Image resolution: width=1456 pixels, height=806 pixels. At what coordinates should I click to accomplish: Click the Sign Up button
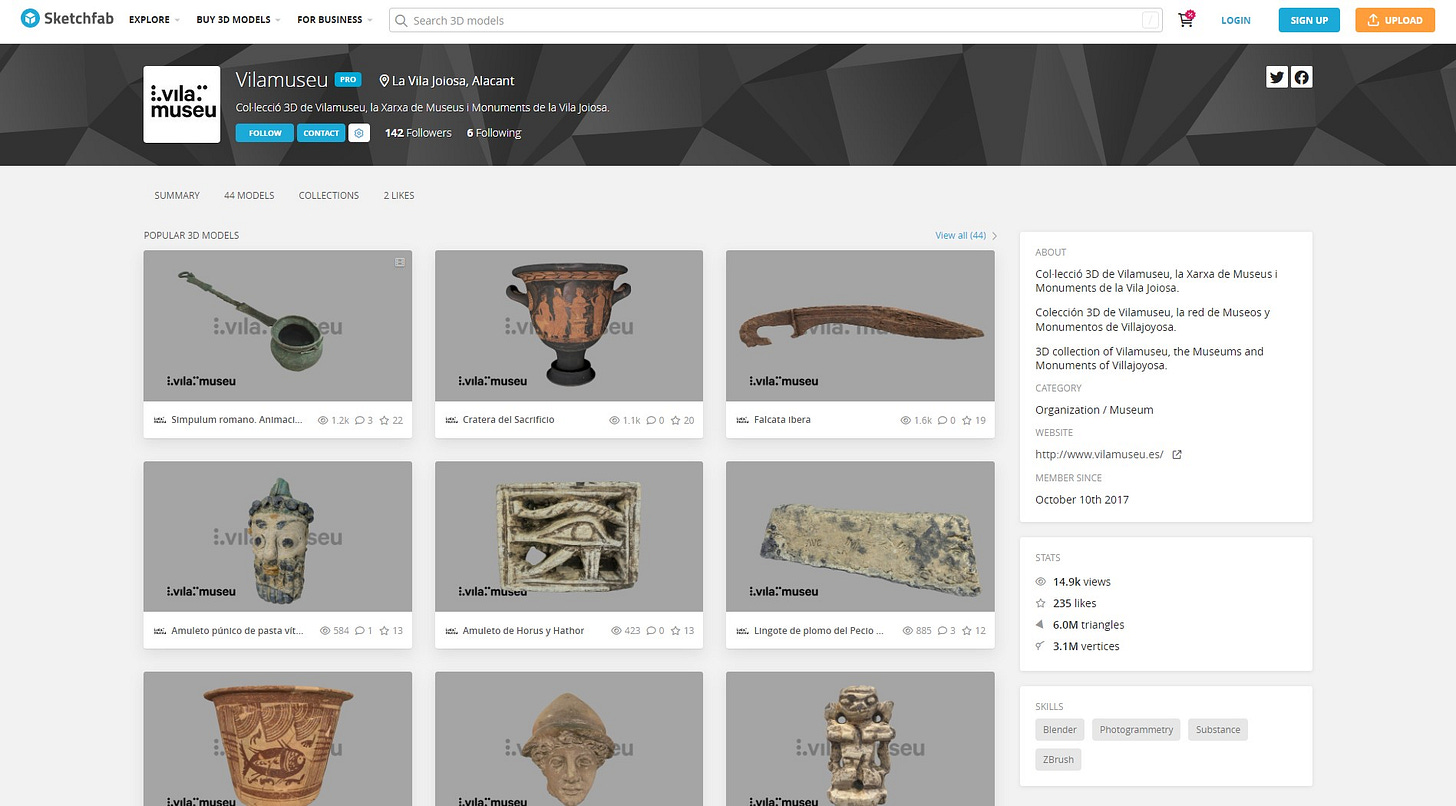(1309, 20)
